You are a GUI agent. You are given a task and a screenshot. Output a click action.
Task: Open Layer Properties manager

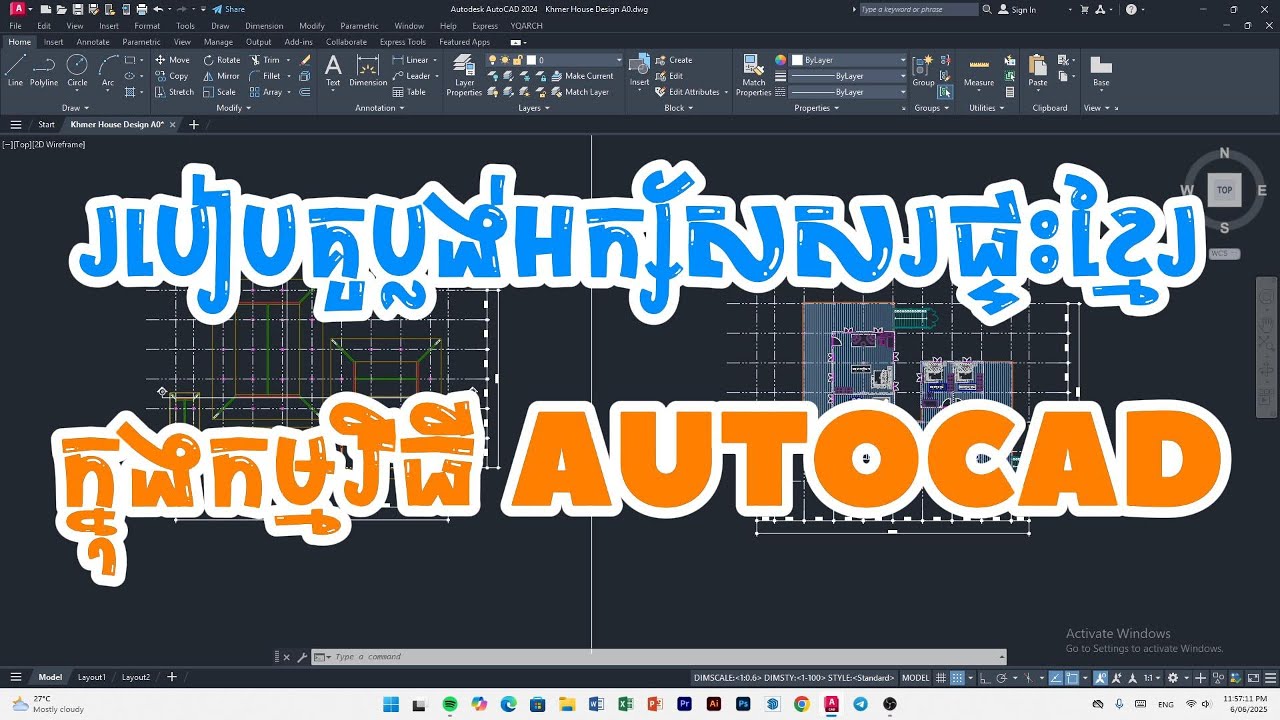tap(464, 75)
